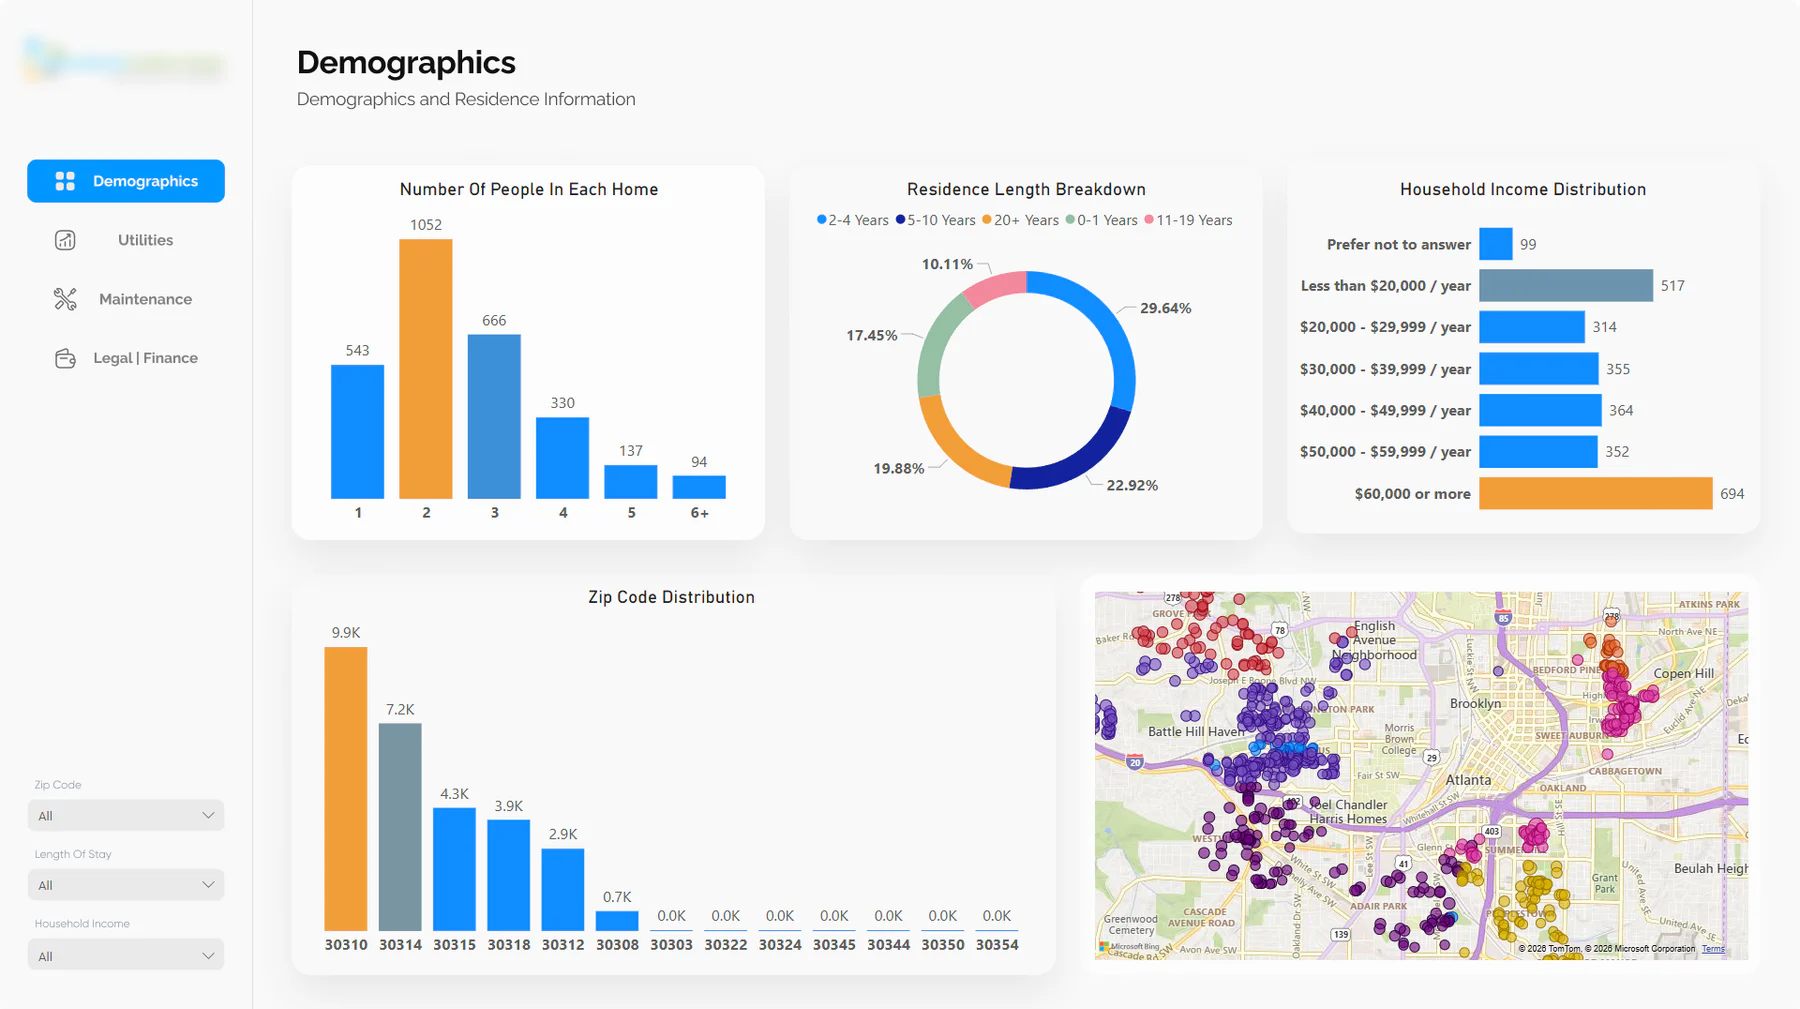This screenshot has width=1800, height=1009.
Task: Click the blurred company logo
Action: (125, 61)
